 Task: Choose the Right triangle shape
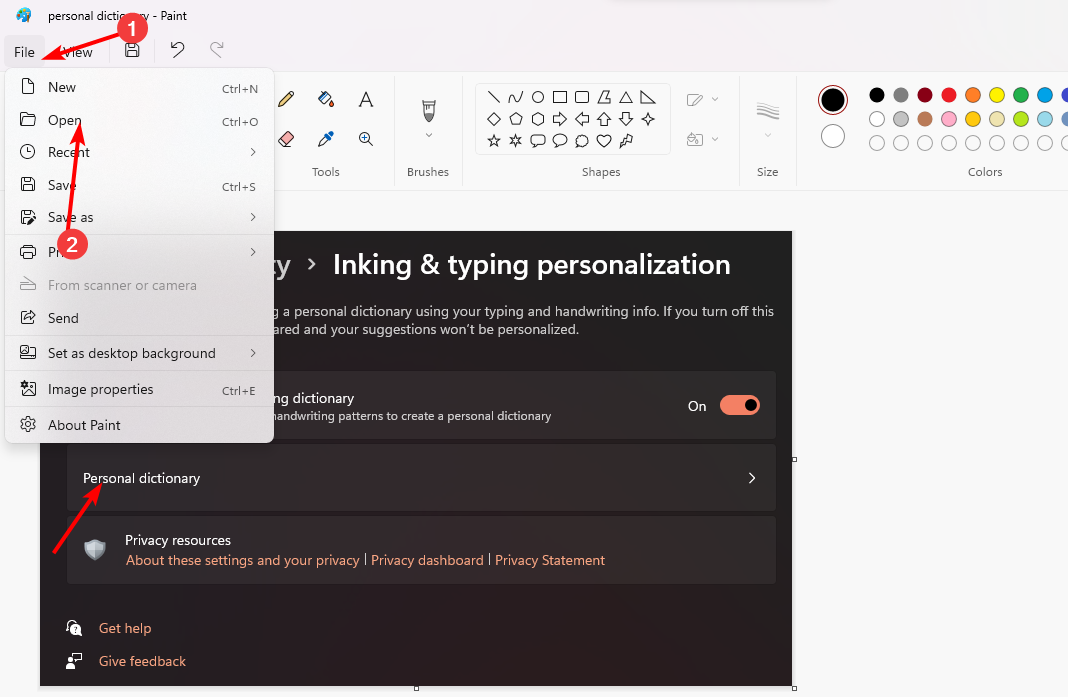(x=648, y=97)
